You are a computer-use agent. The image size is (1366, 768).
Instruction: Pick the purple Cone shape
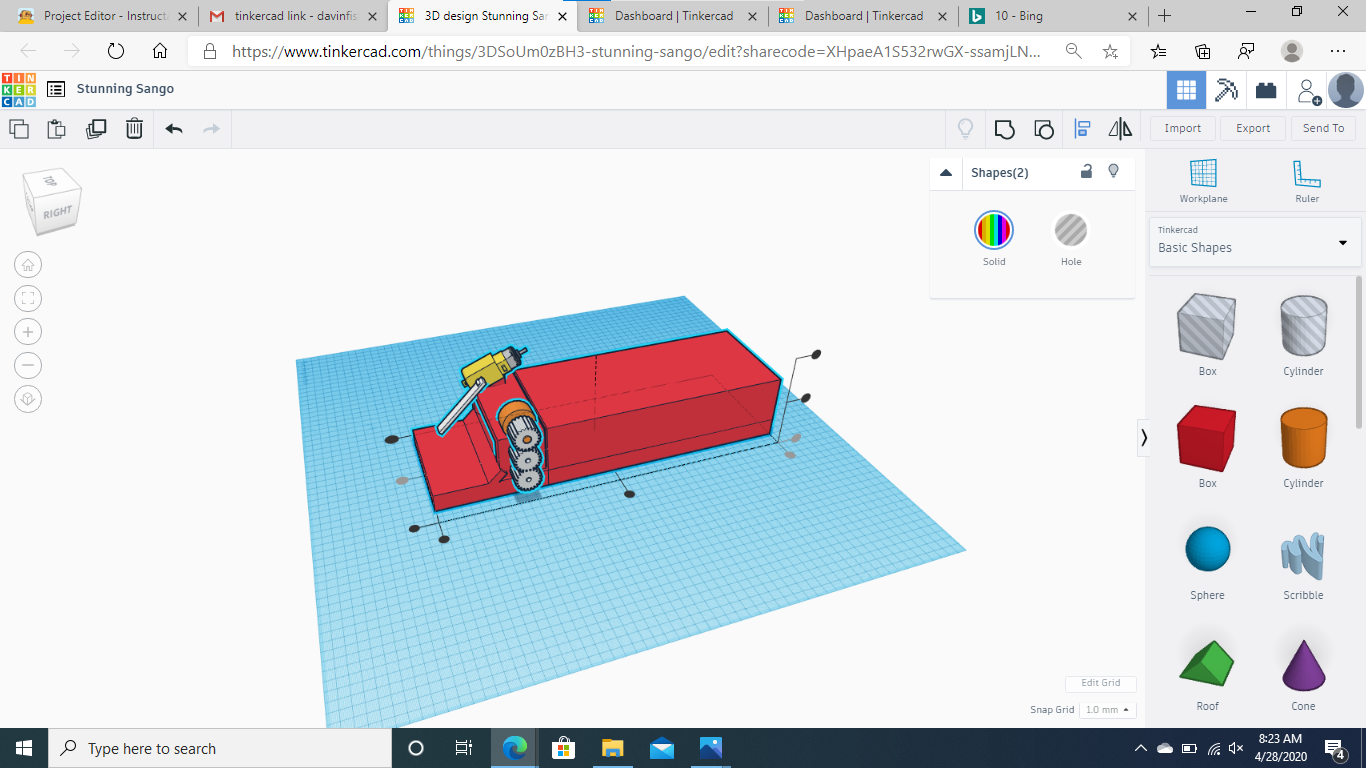[x=1303, y=664]
